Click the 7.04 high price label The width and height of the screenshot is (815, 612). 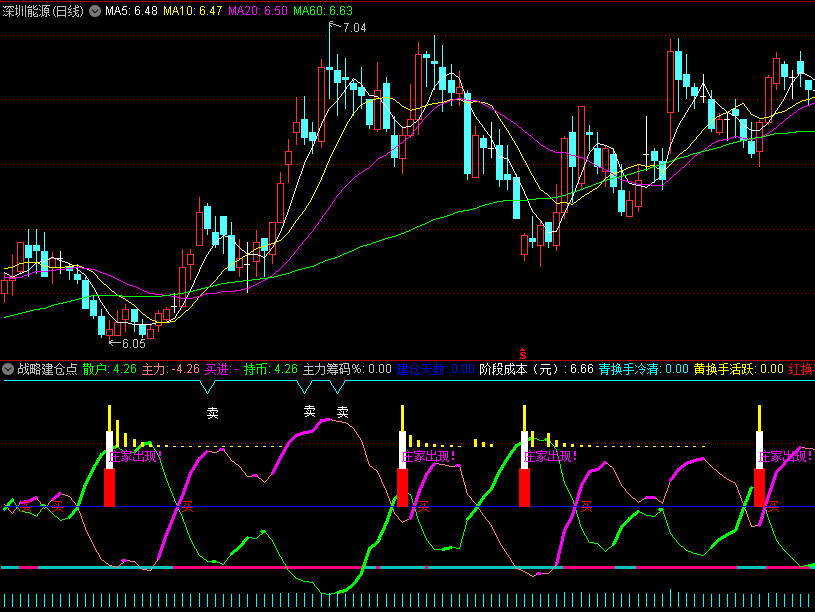click(x=354, y=28)
